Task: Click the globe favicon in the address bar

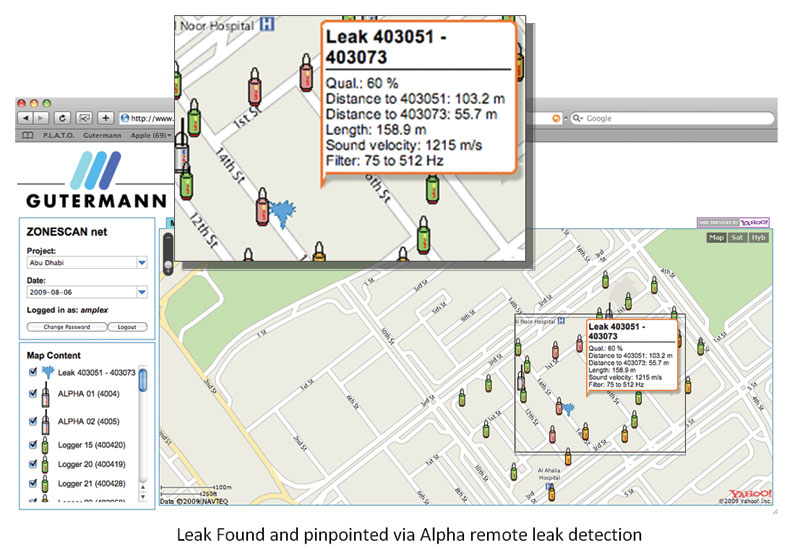Action: [125, 118]
